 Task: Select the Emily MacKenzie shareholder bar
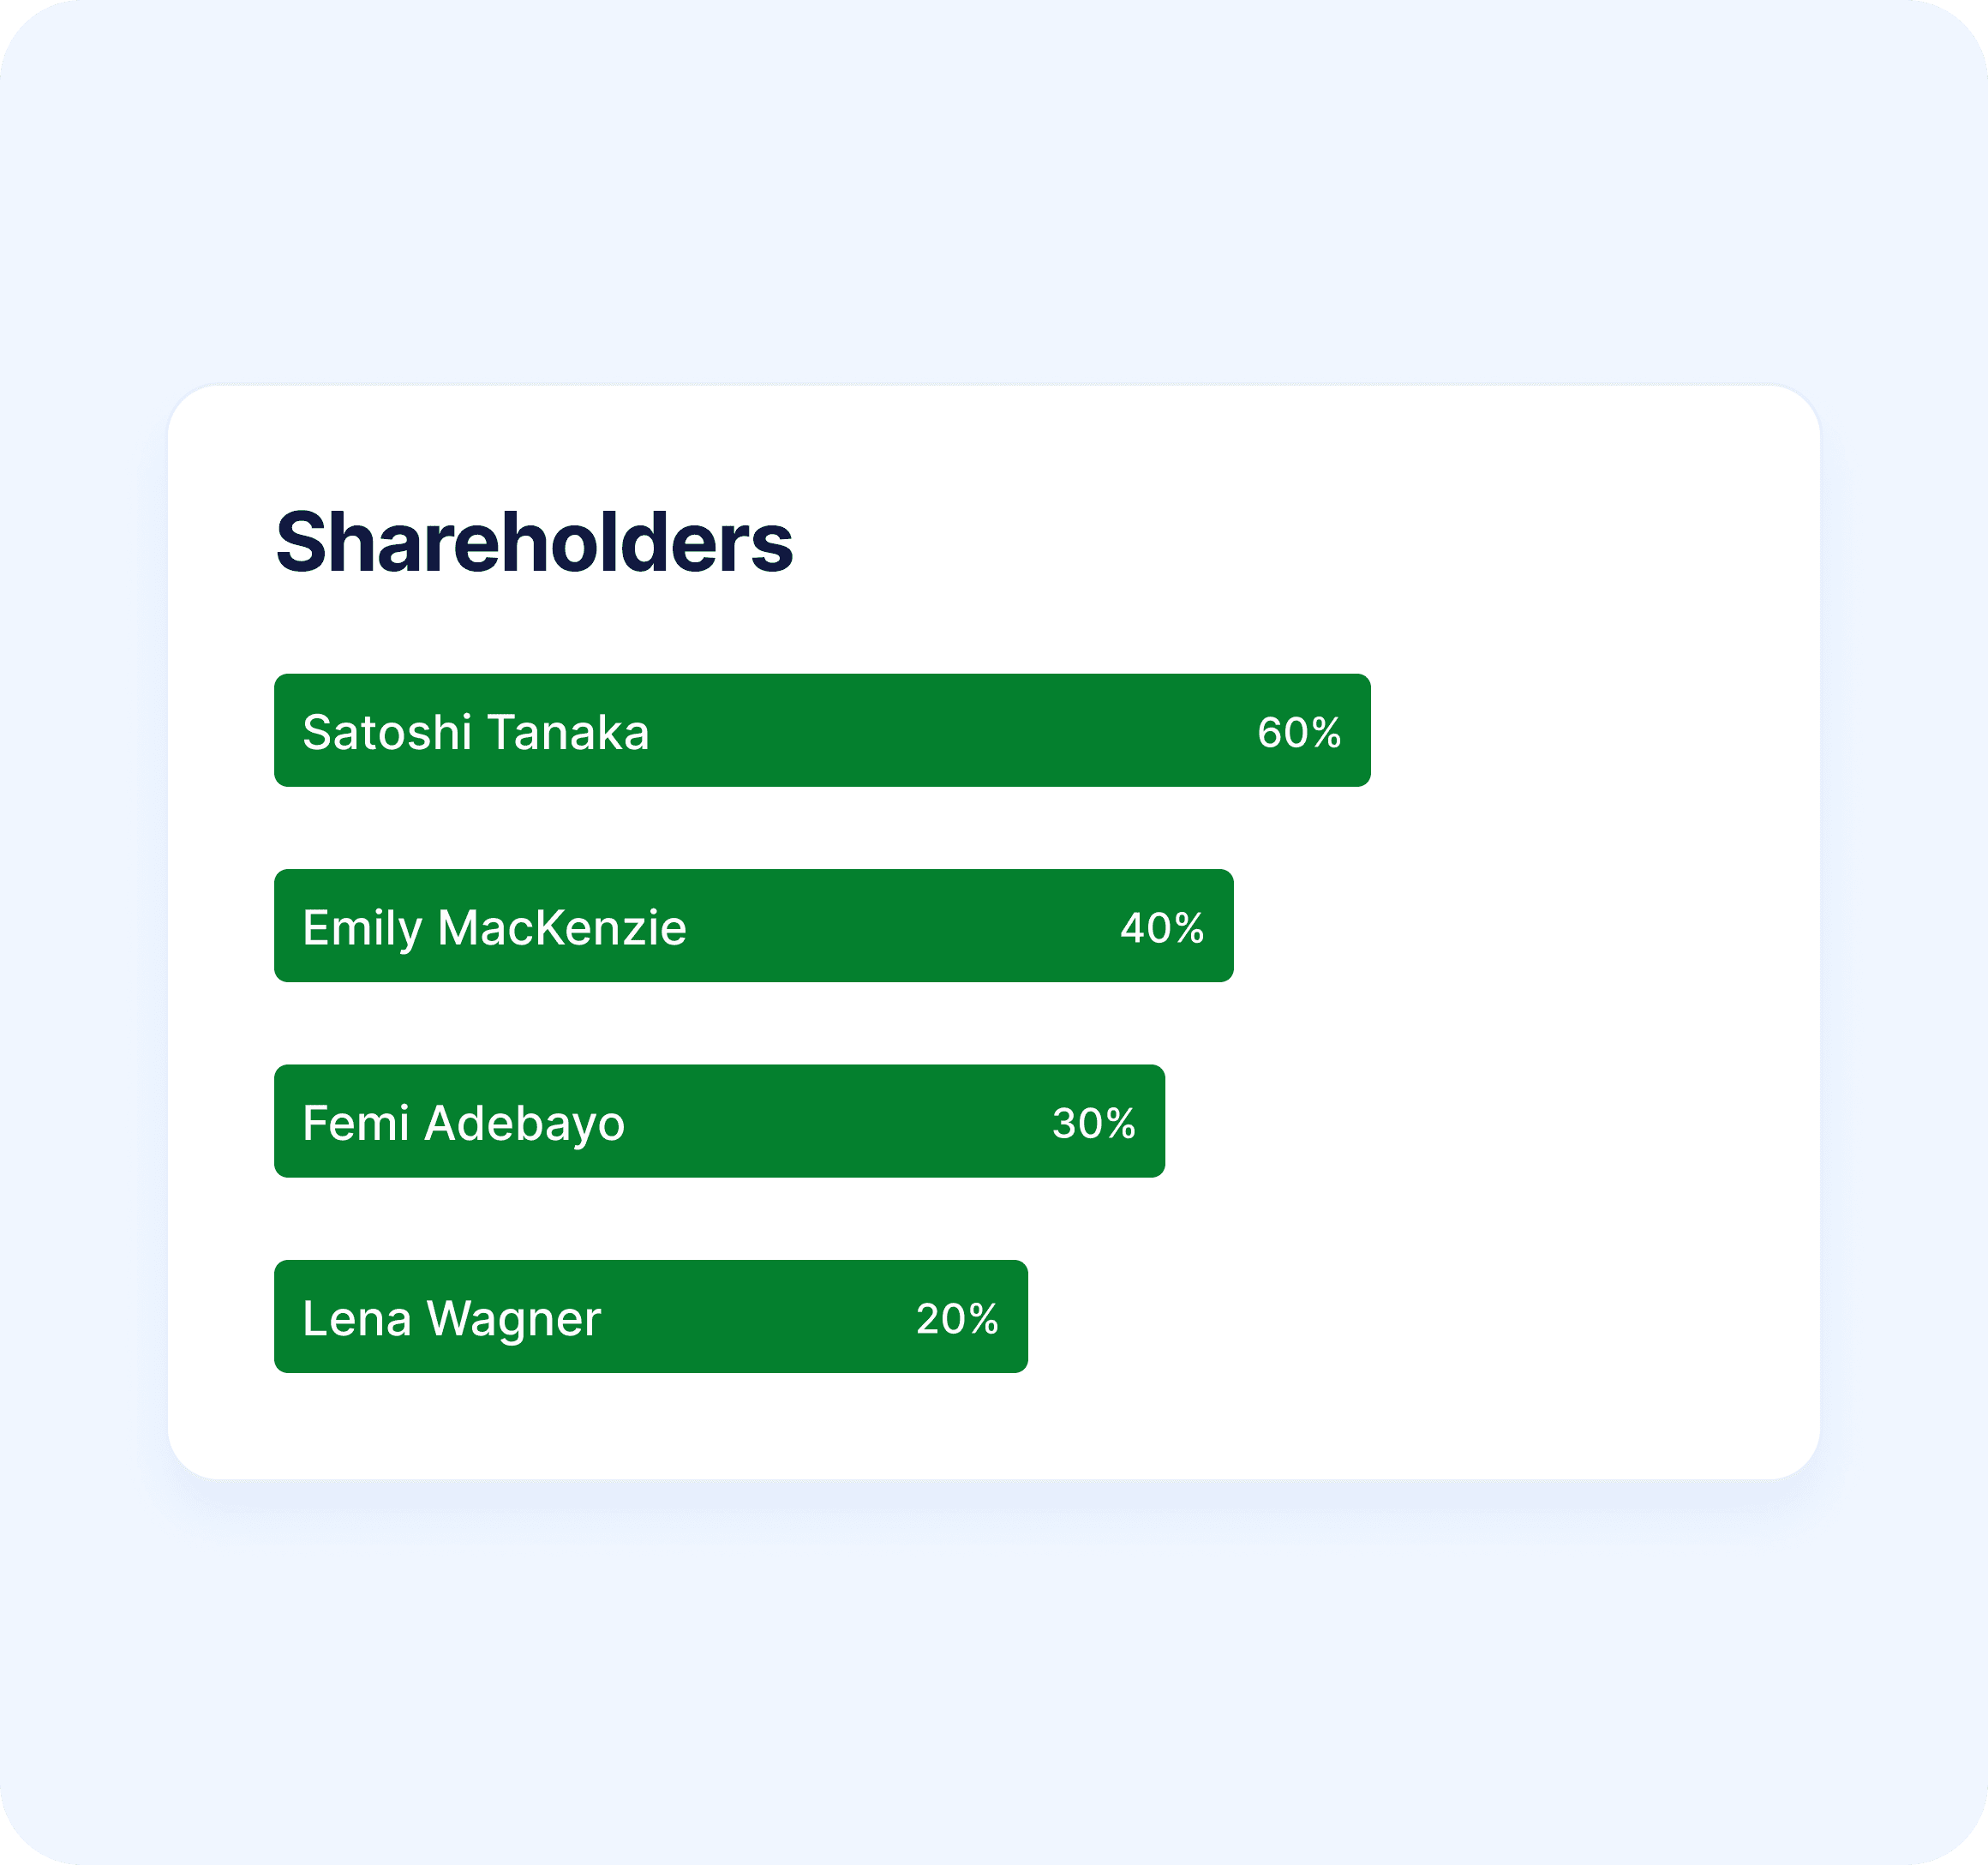pyautogui.click(x=754, y=926)
